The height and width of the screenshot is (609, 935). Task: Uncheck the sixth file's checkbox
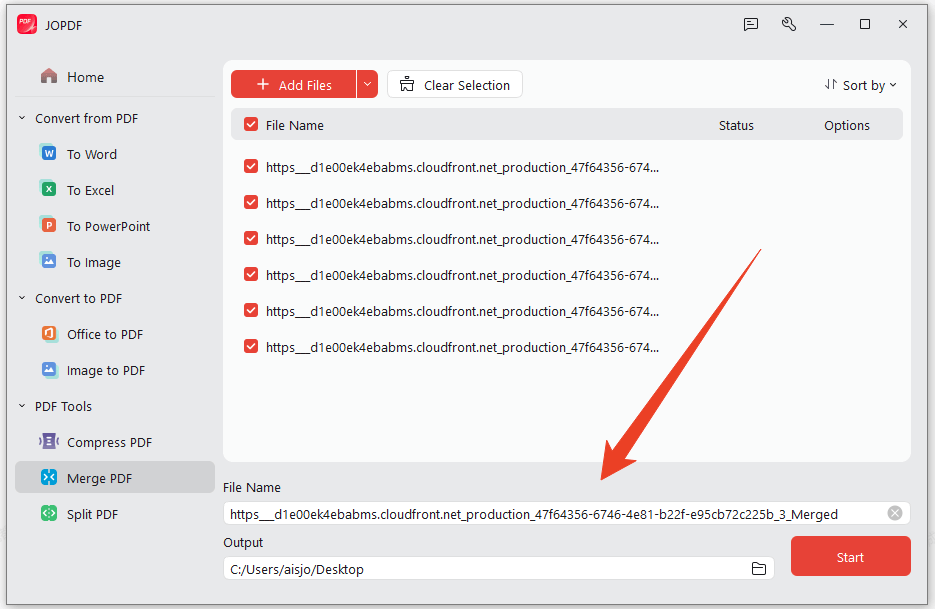pyautogui.click(x=251, y=347)
